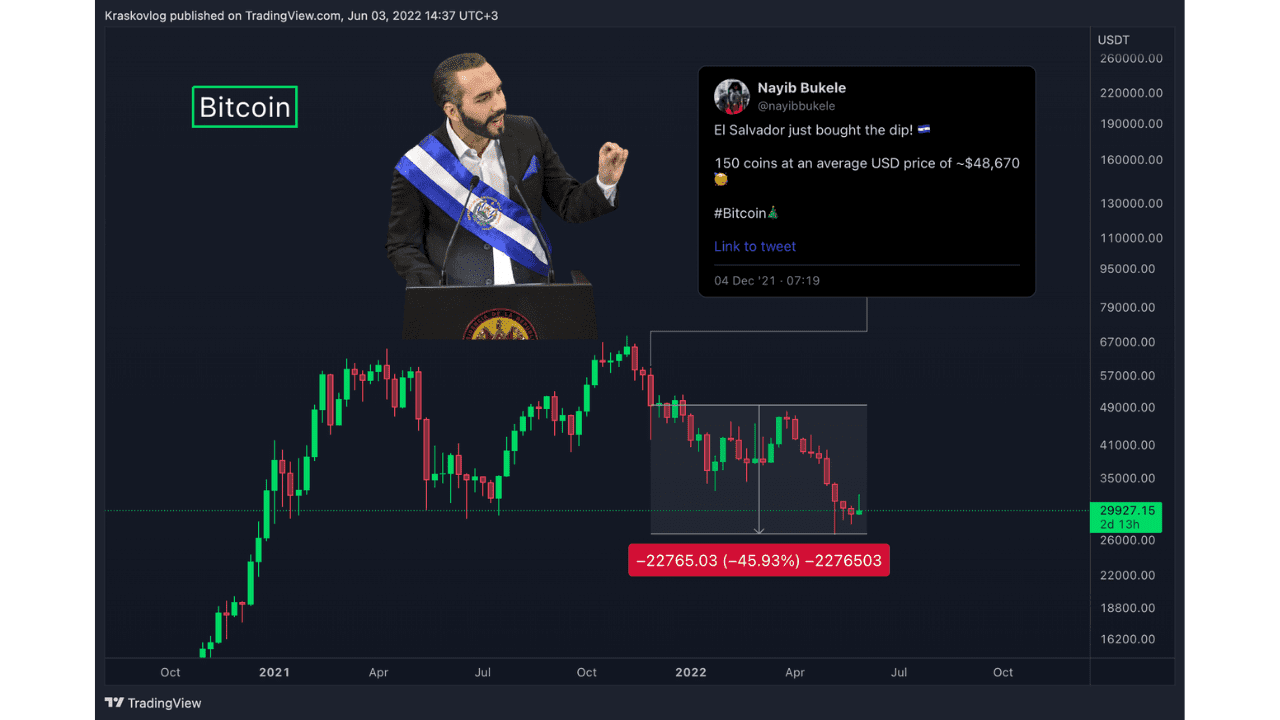Click the #Bitcoin hashtag in the tweet
Screen dimensions: 1280x720
point(740,213)
